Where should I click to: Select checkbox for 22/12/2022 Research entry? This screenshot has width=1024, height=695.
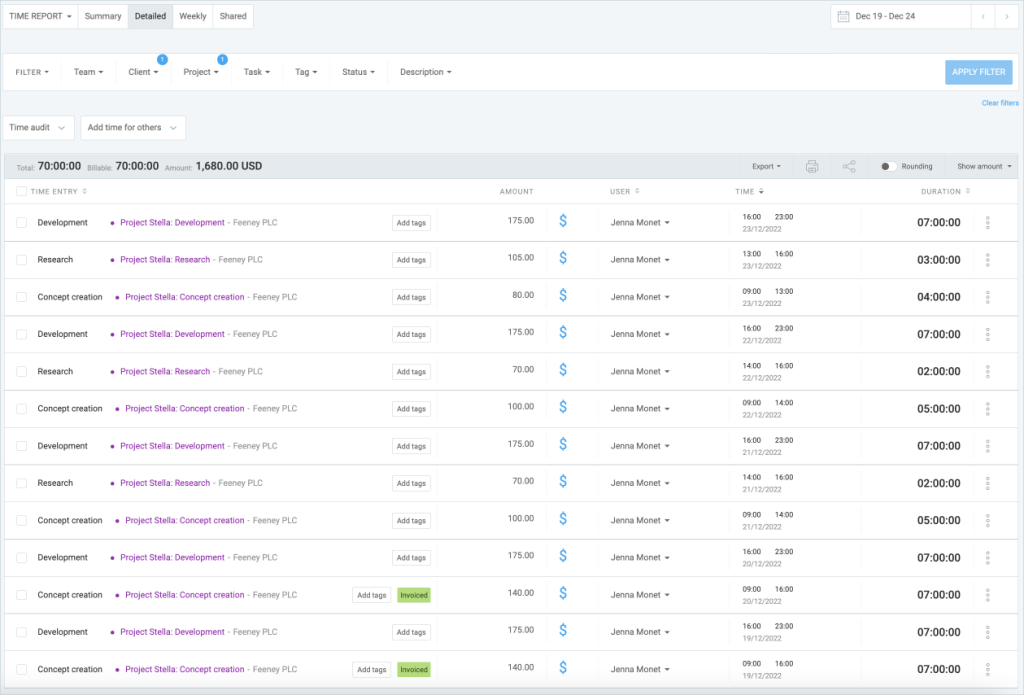pyautogui.click(x=22, y=372)
